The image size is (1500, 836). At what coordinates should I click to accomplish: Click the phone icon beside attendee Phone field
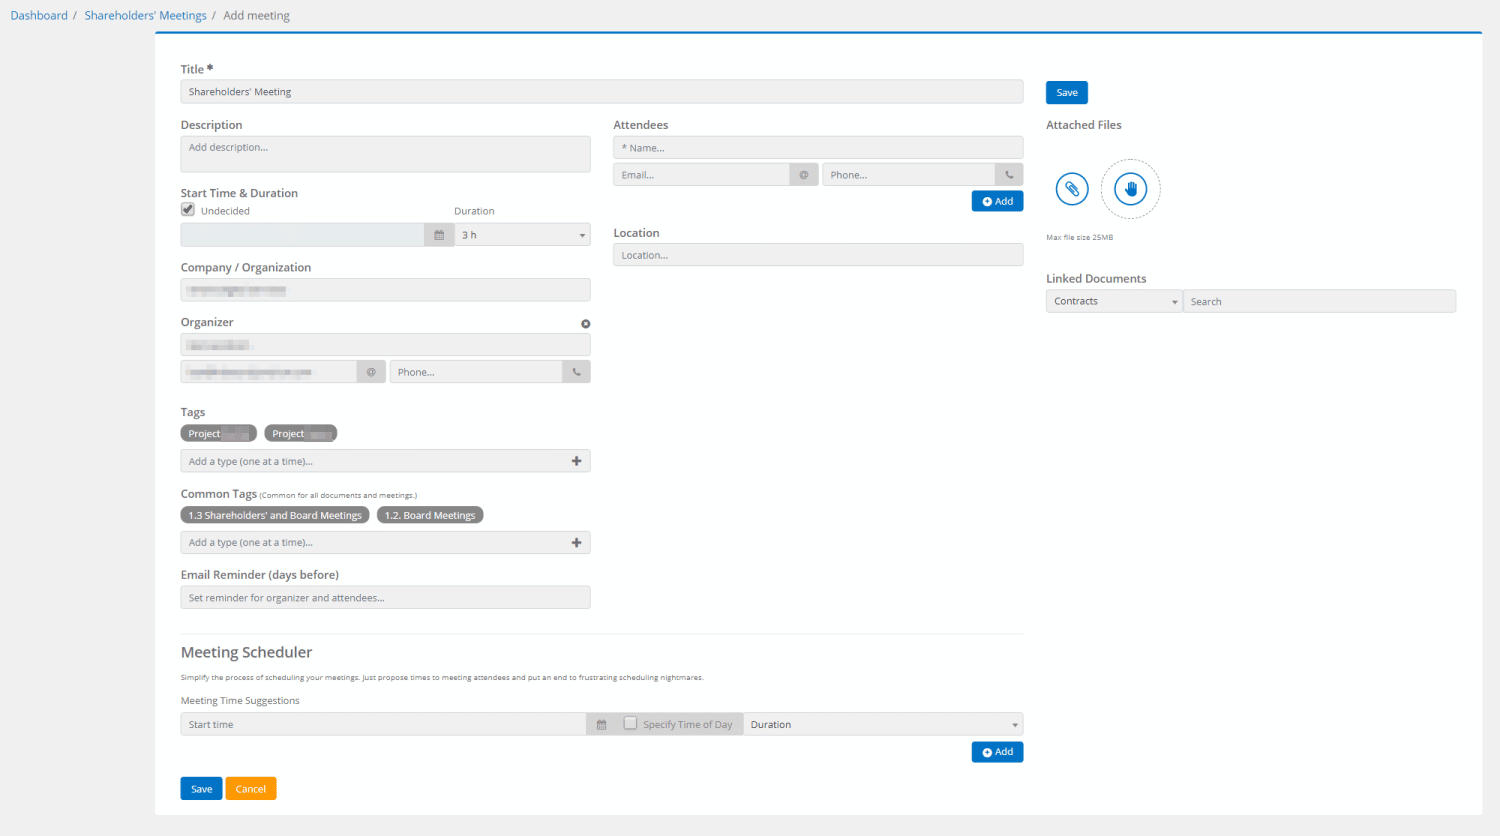coord(1009,175)
